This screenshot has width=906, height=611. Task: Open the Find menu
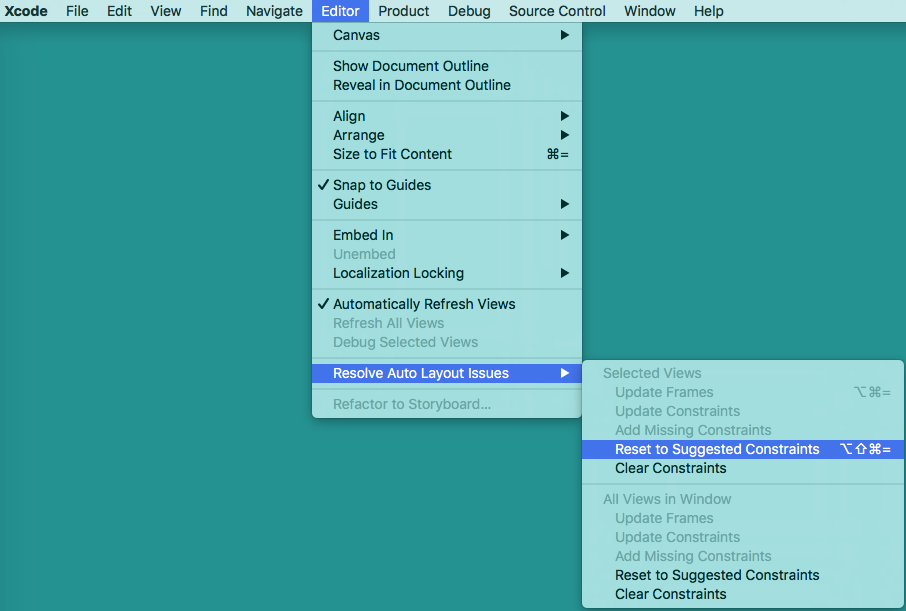213,11
